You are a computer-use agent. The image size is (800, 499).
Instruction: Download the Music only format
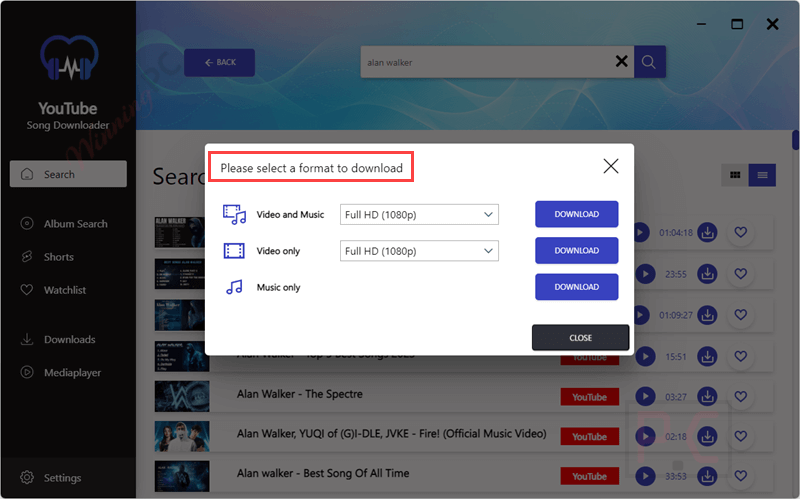(577, 287)
